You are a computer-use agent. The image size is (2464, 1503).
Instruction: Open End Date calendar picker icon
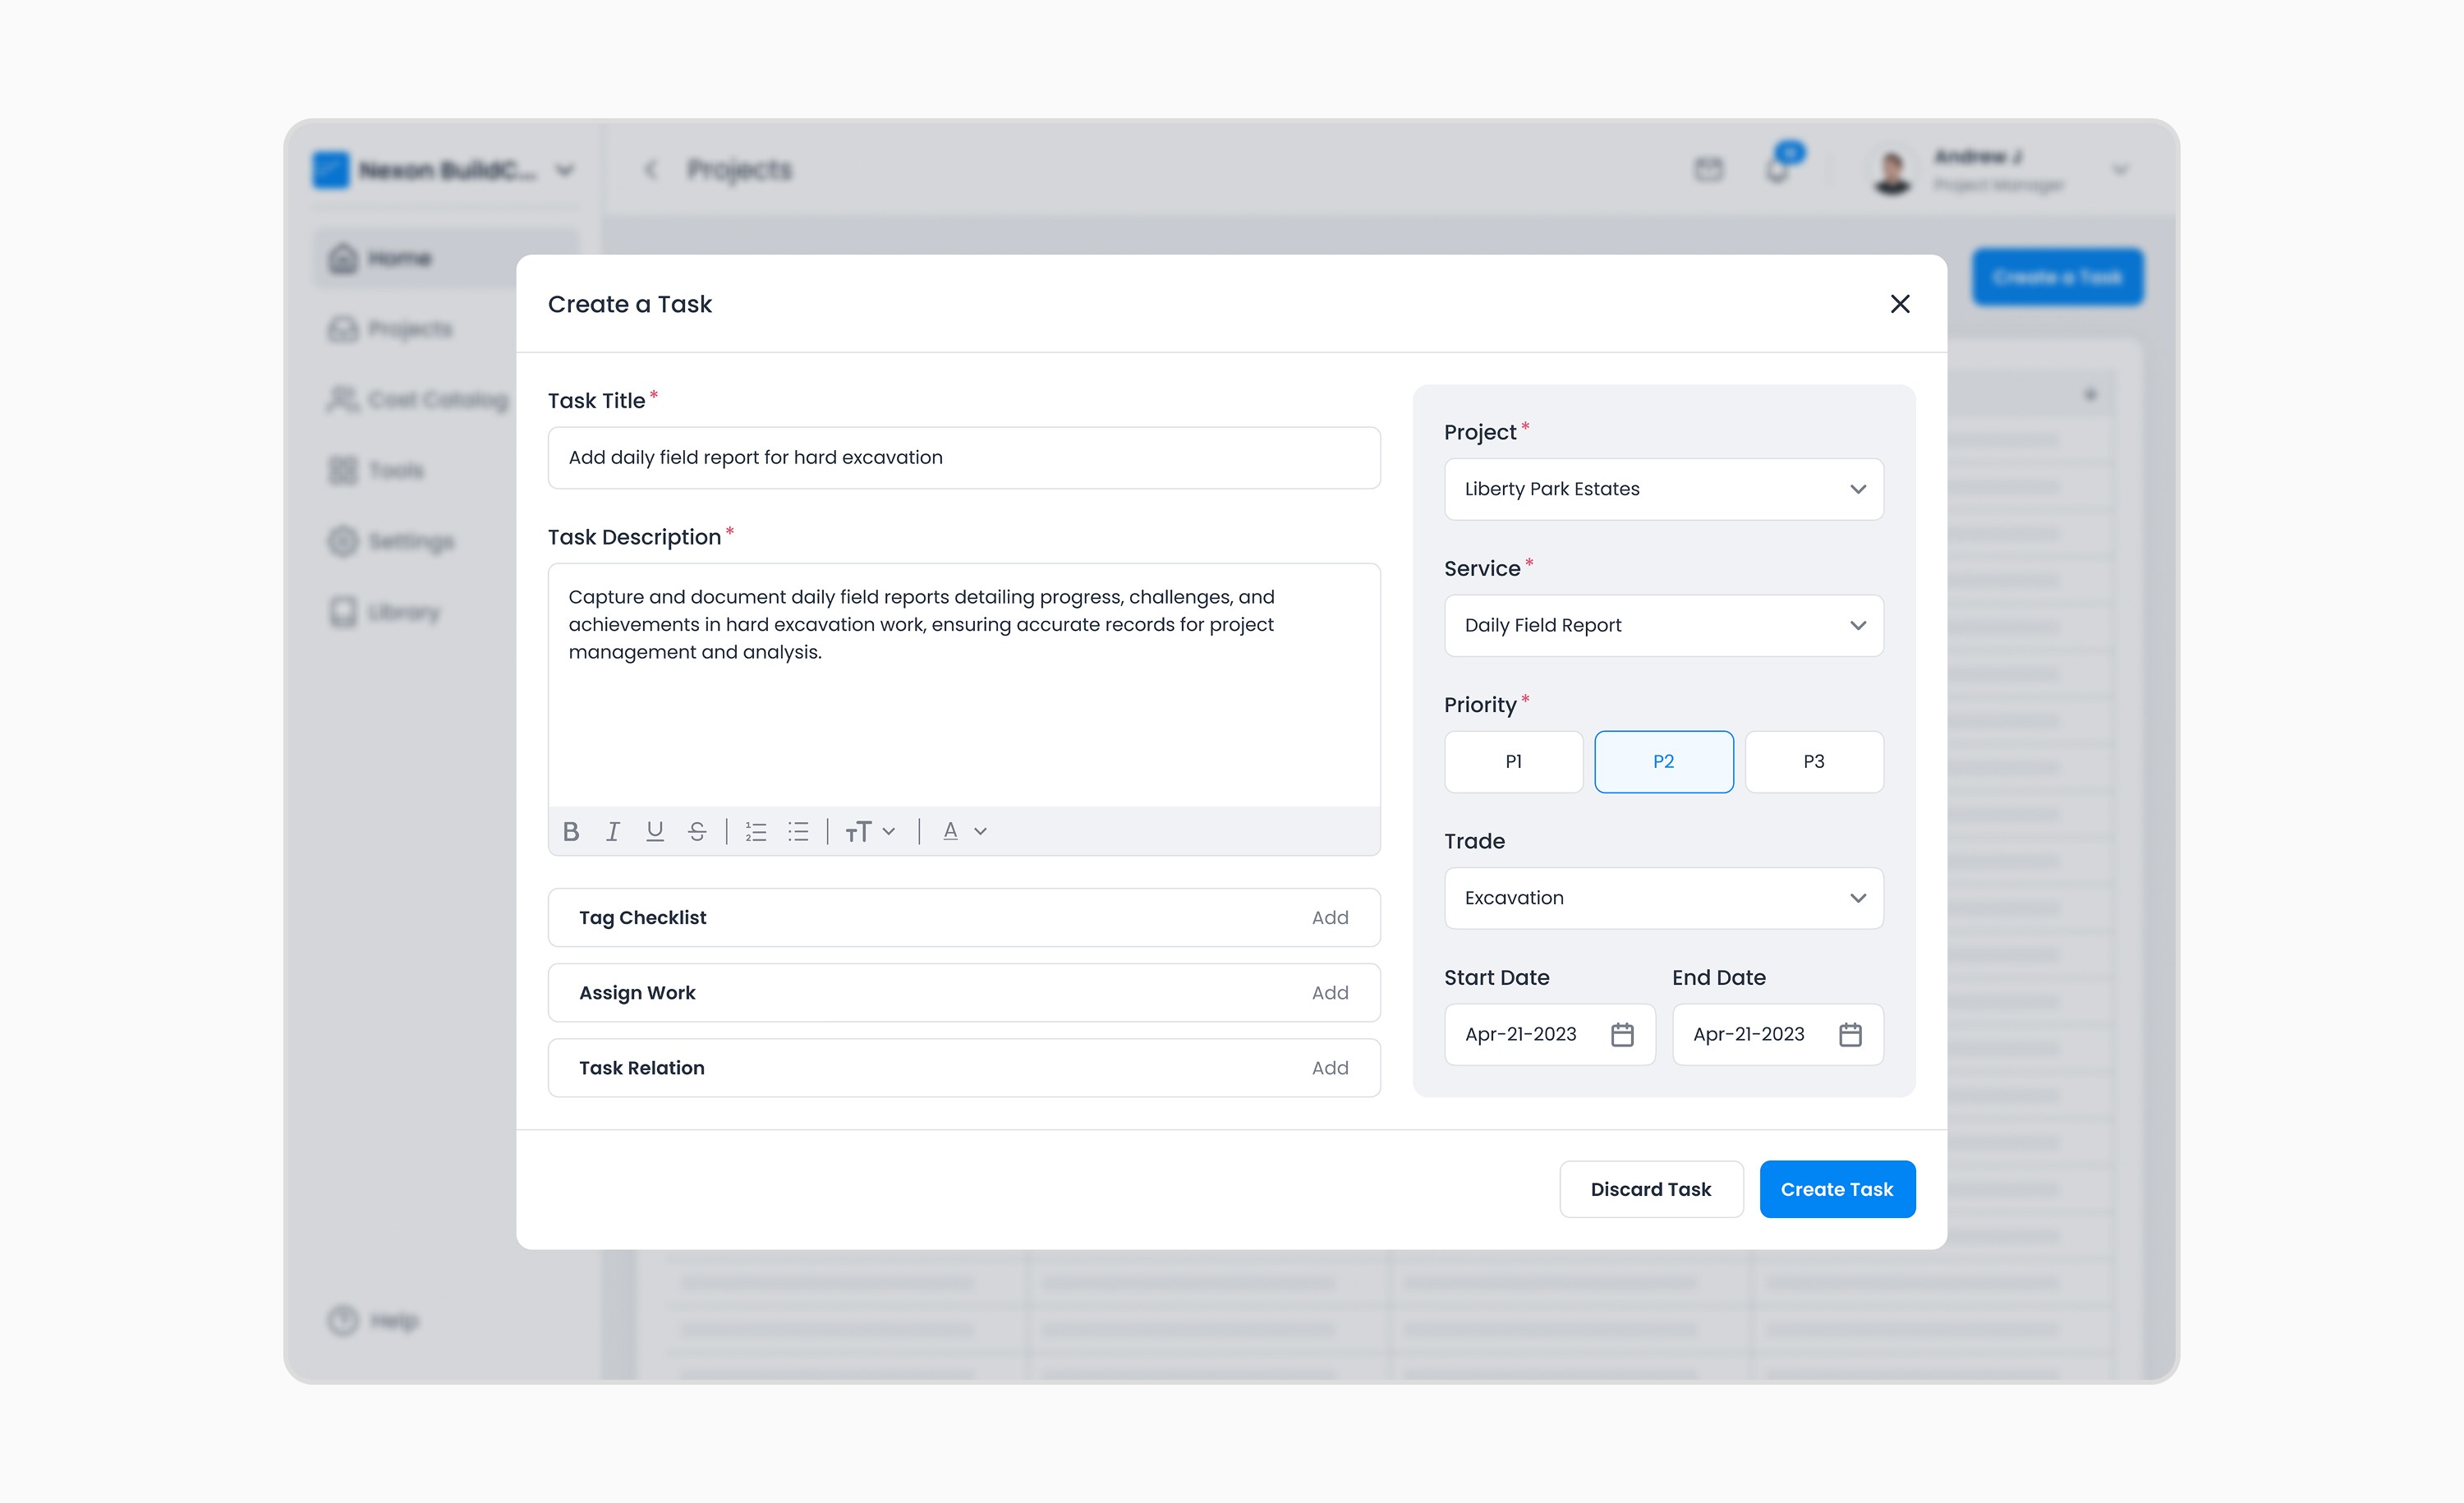point(1850,1034)
